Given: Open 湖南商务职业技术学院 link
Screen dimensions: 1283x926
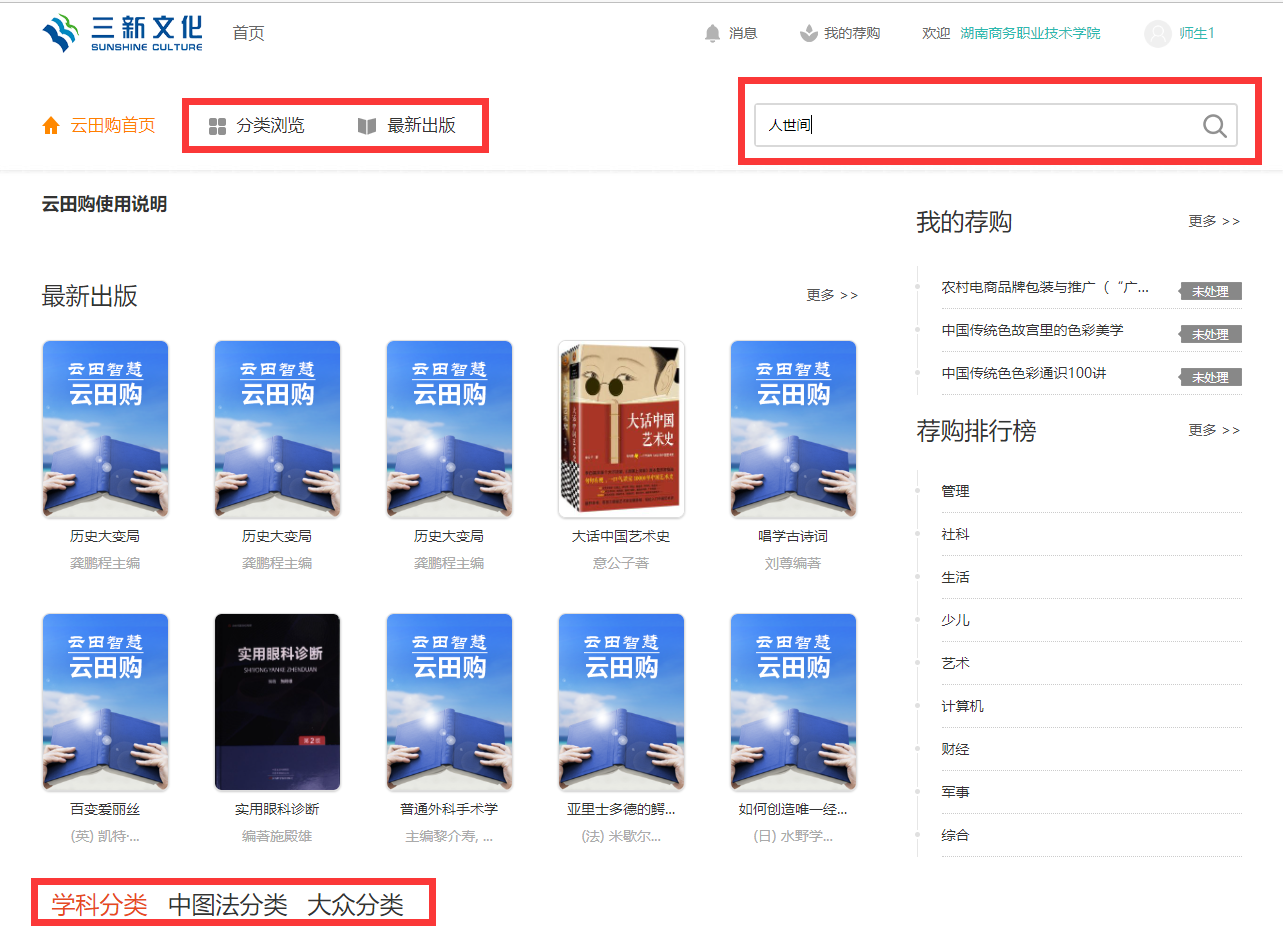Looking at the screenshot, I should tap(1030, 33).
